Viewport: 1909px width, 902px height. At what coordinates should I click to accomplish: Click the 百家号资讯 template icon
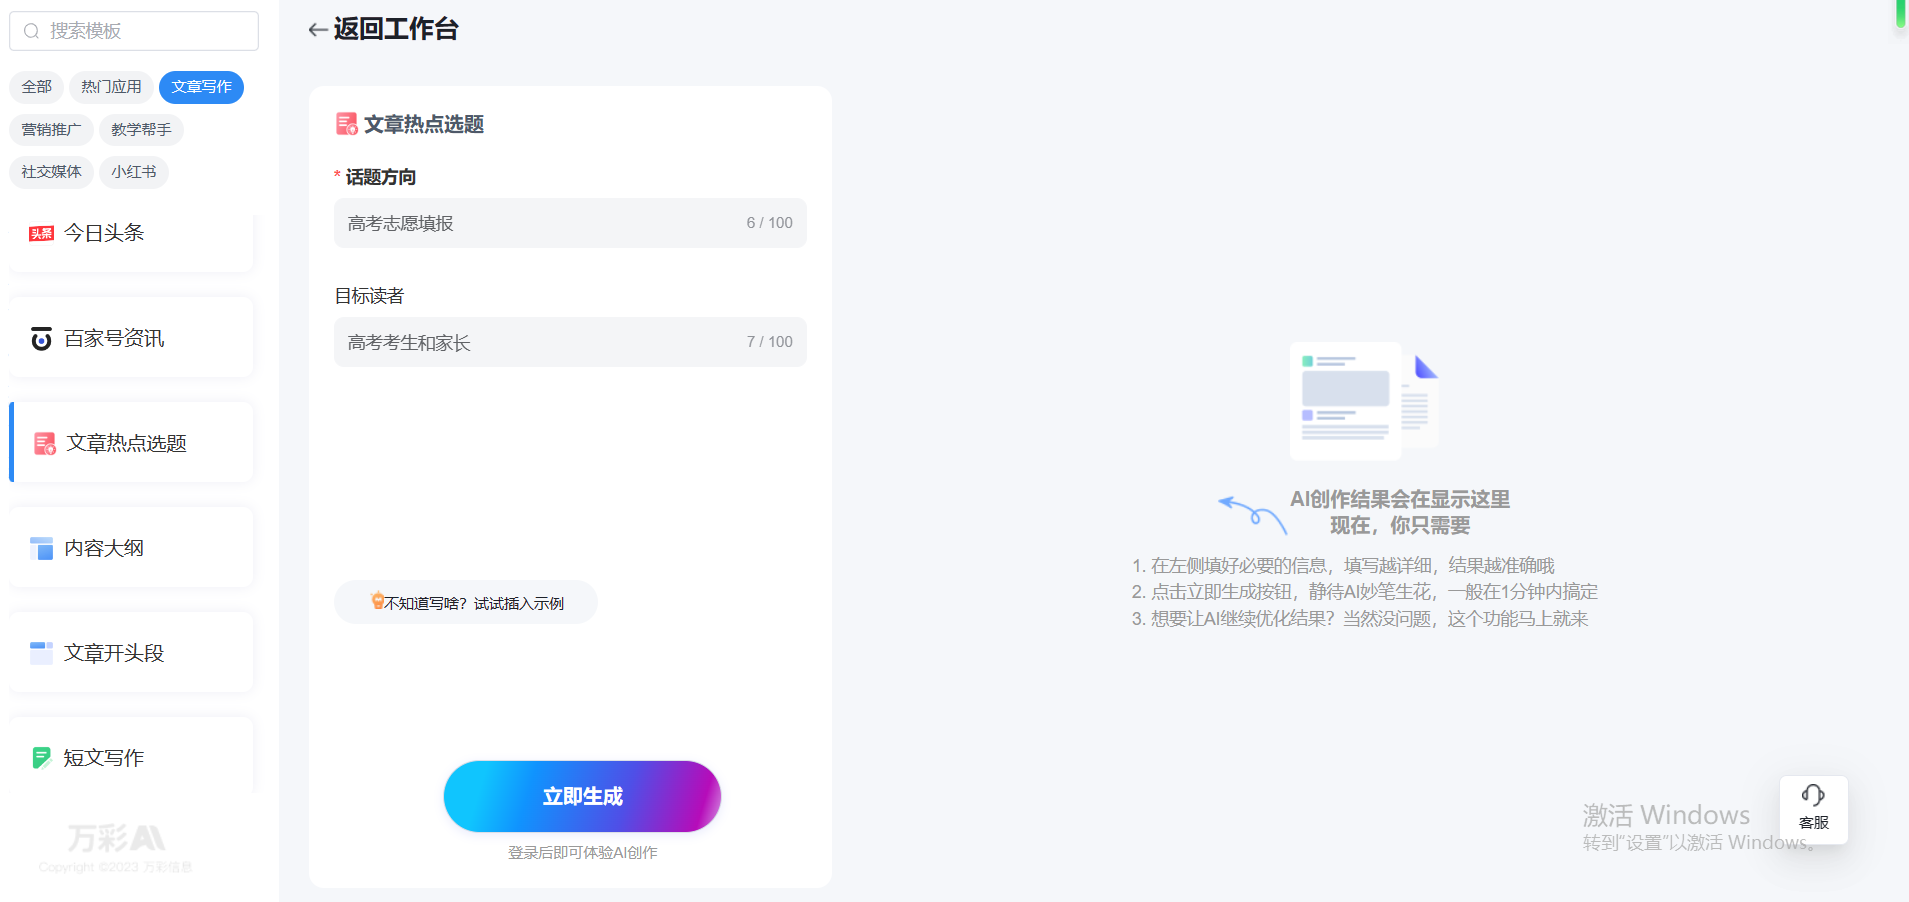pos(41,339)
